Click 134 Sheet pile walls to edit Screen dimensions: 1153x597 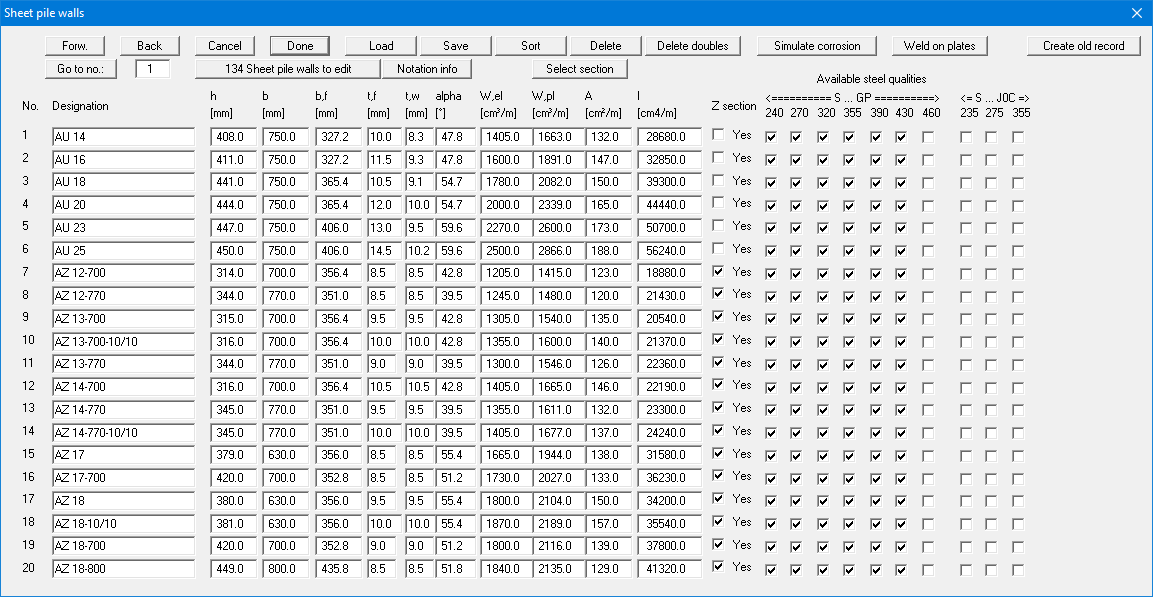(x=288, y=69)
